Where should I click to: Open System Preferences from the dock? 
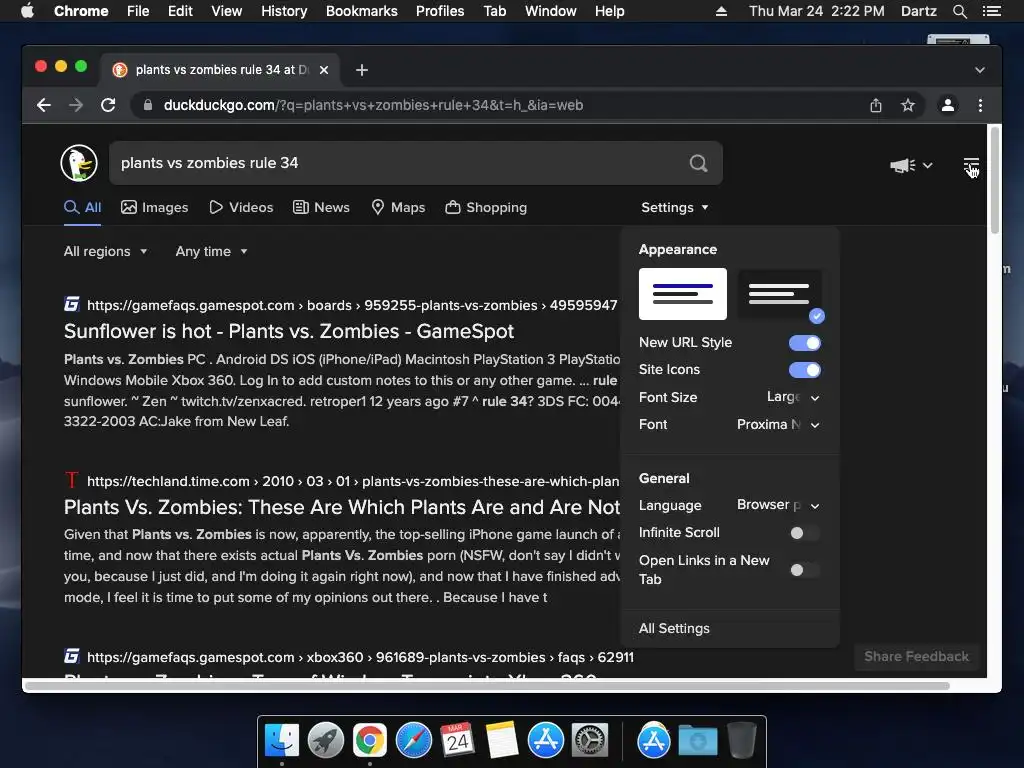590,741
